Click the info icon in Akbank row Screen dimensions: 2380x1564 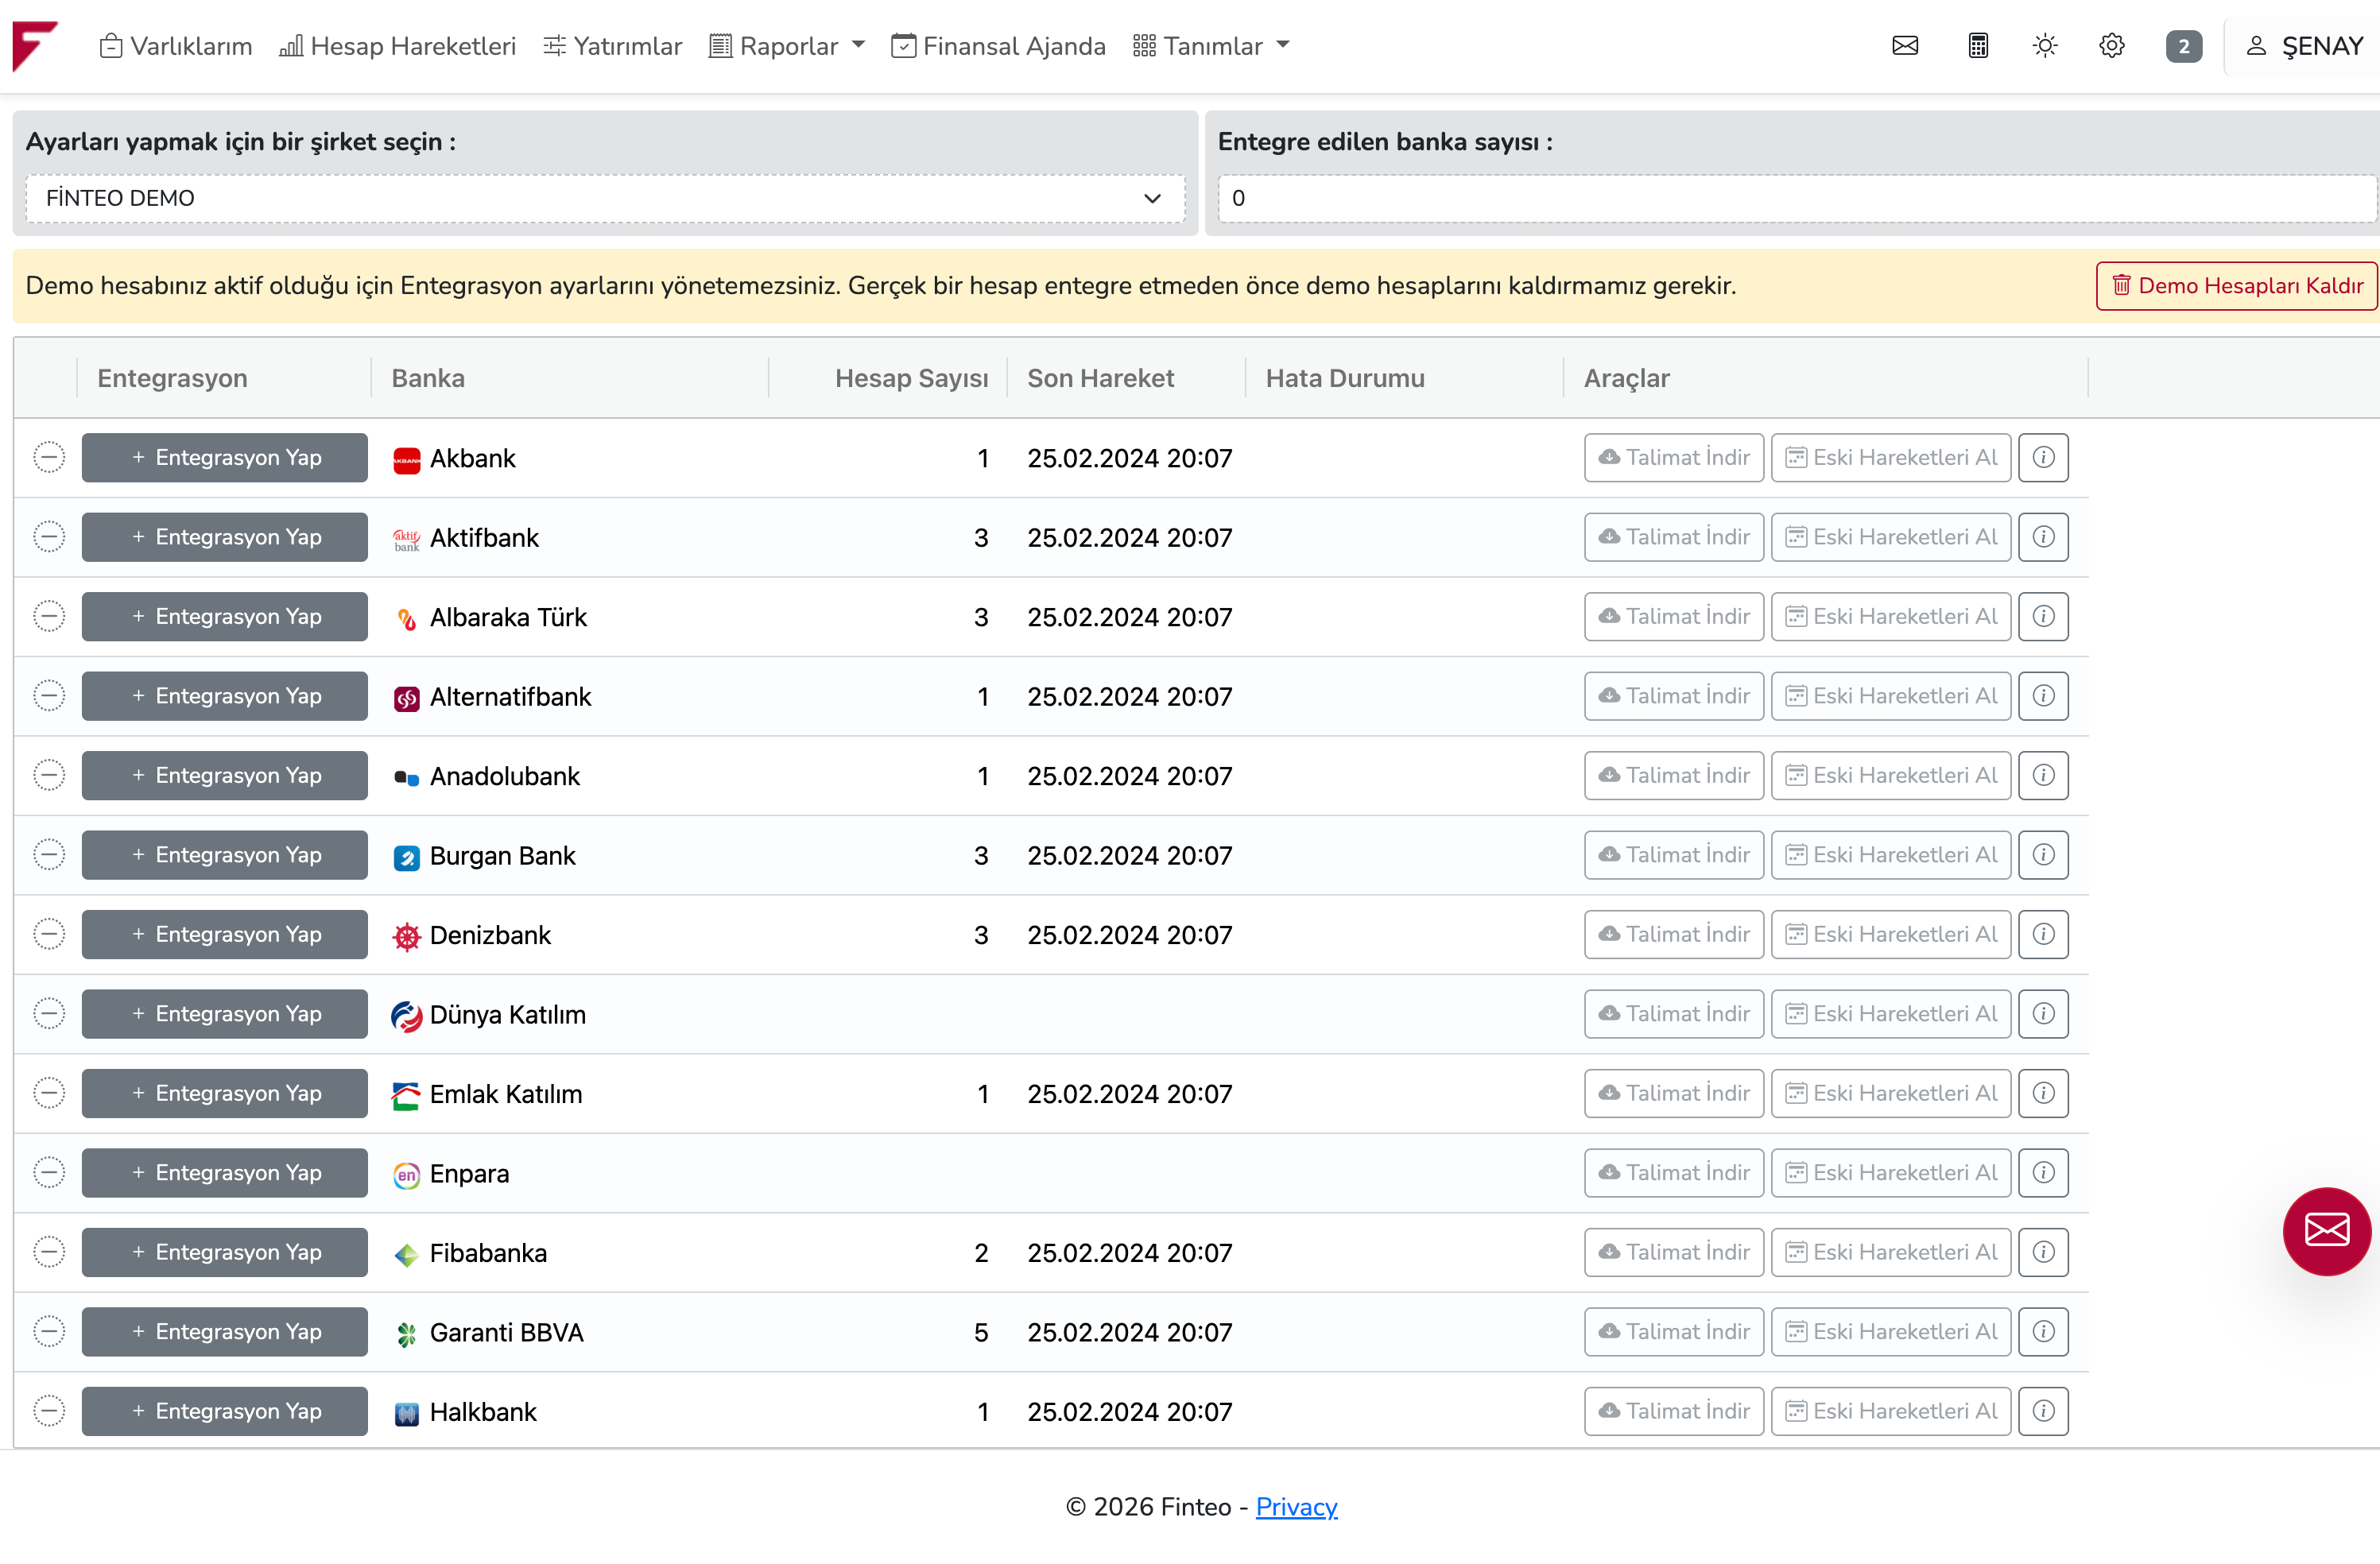coord(2042,457)
